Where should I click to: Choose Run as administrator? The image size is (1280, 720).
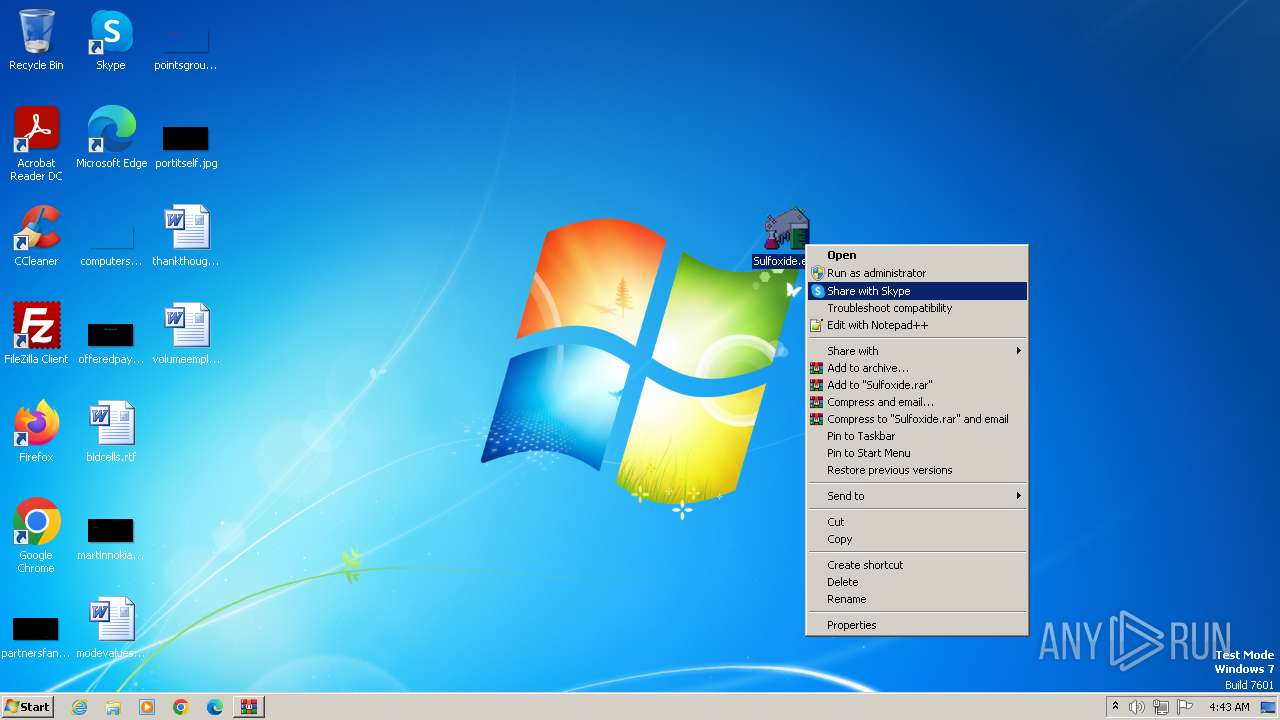pyautogui.click(x=917, y=273)
